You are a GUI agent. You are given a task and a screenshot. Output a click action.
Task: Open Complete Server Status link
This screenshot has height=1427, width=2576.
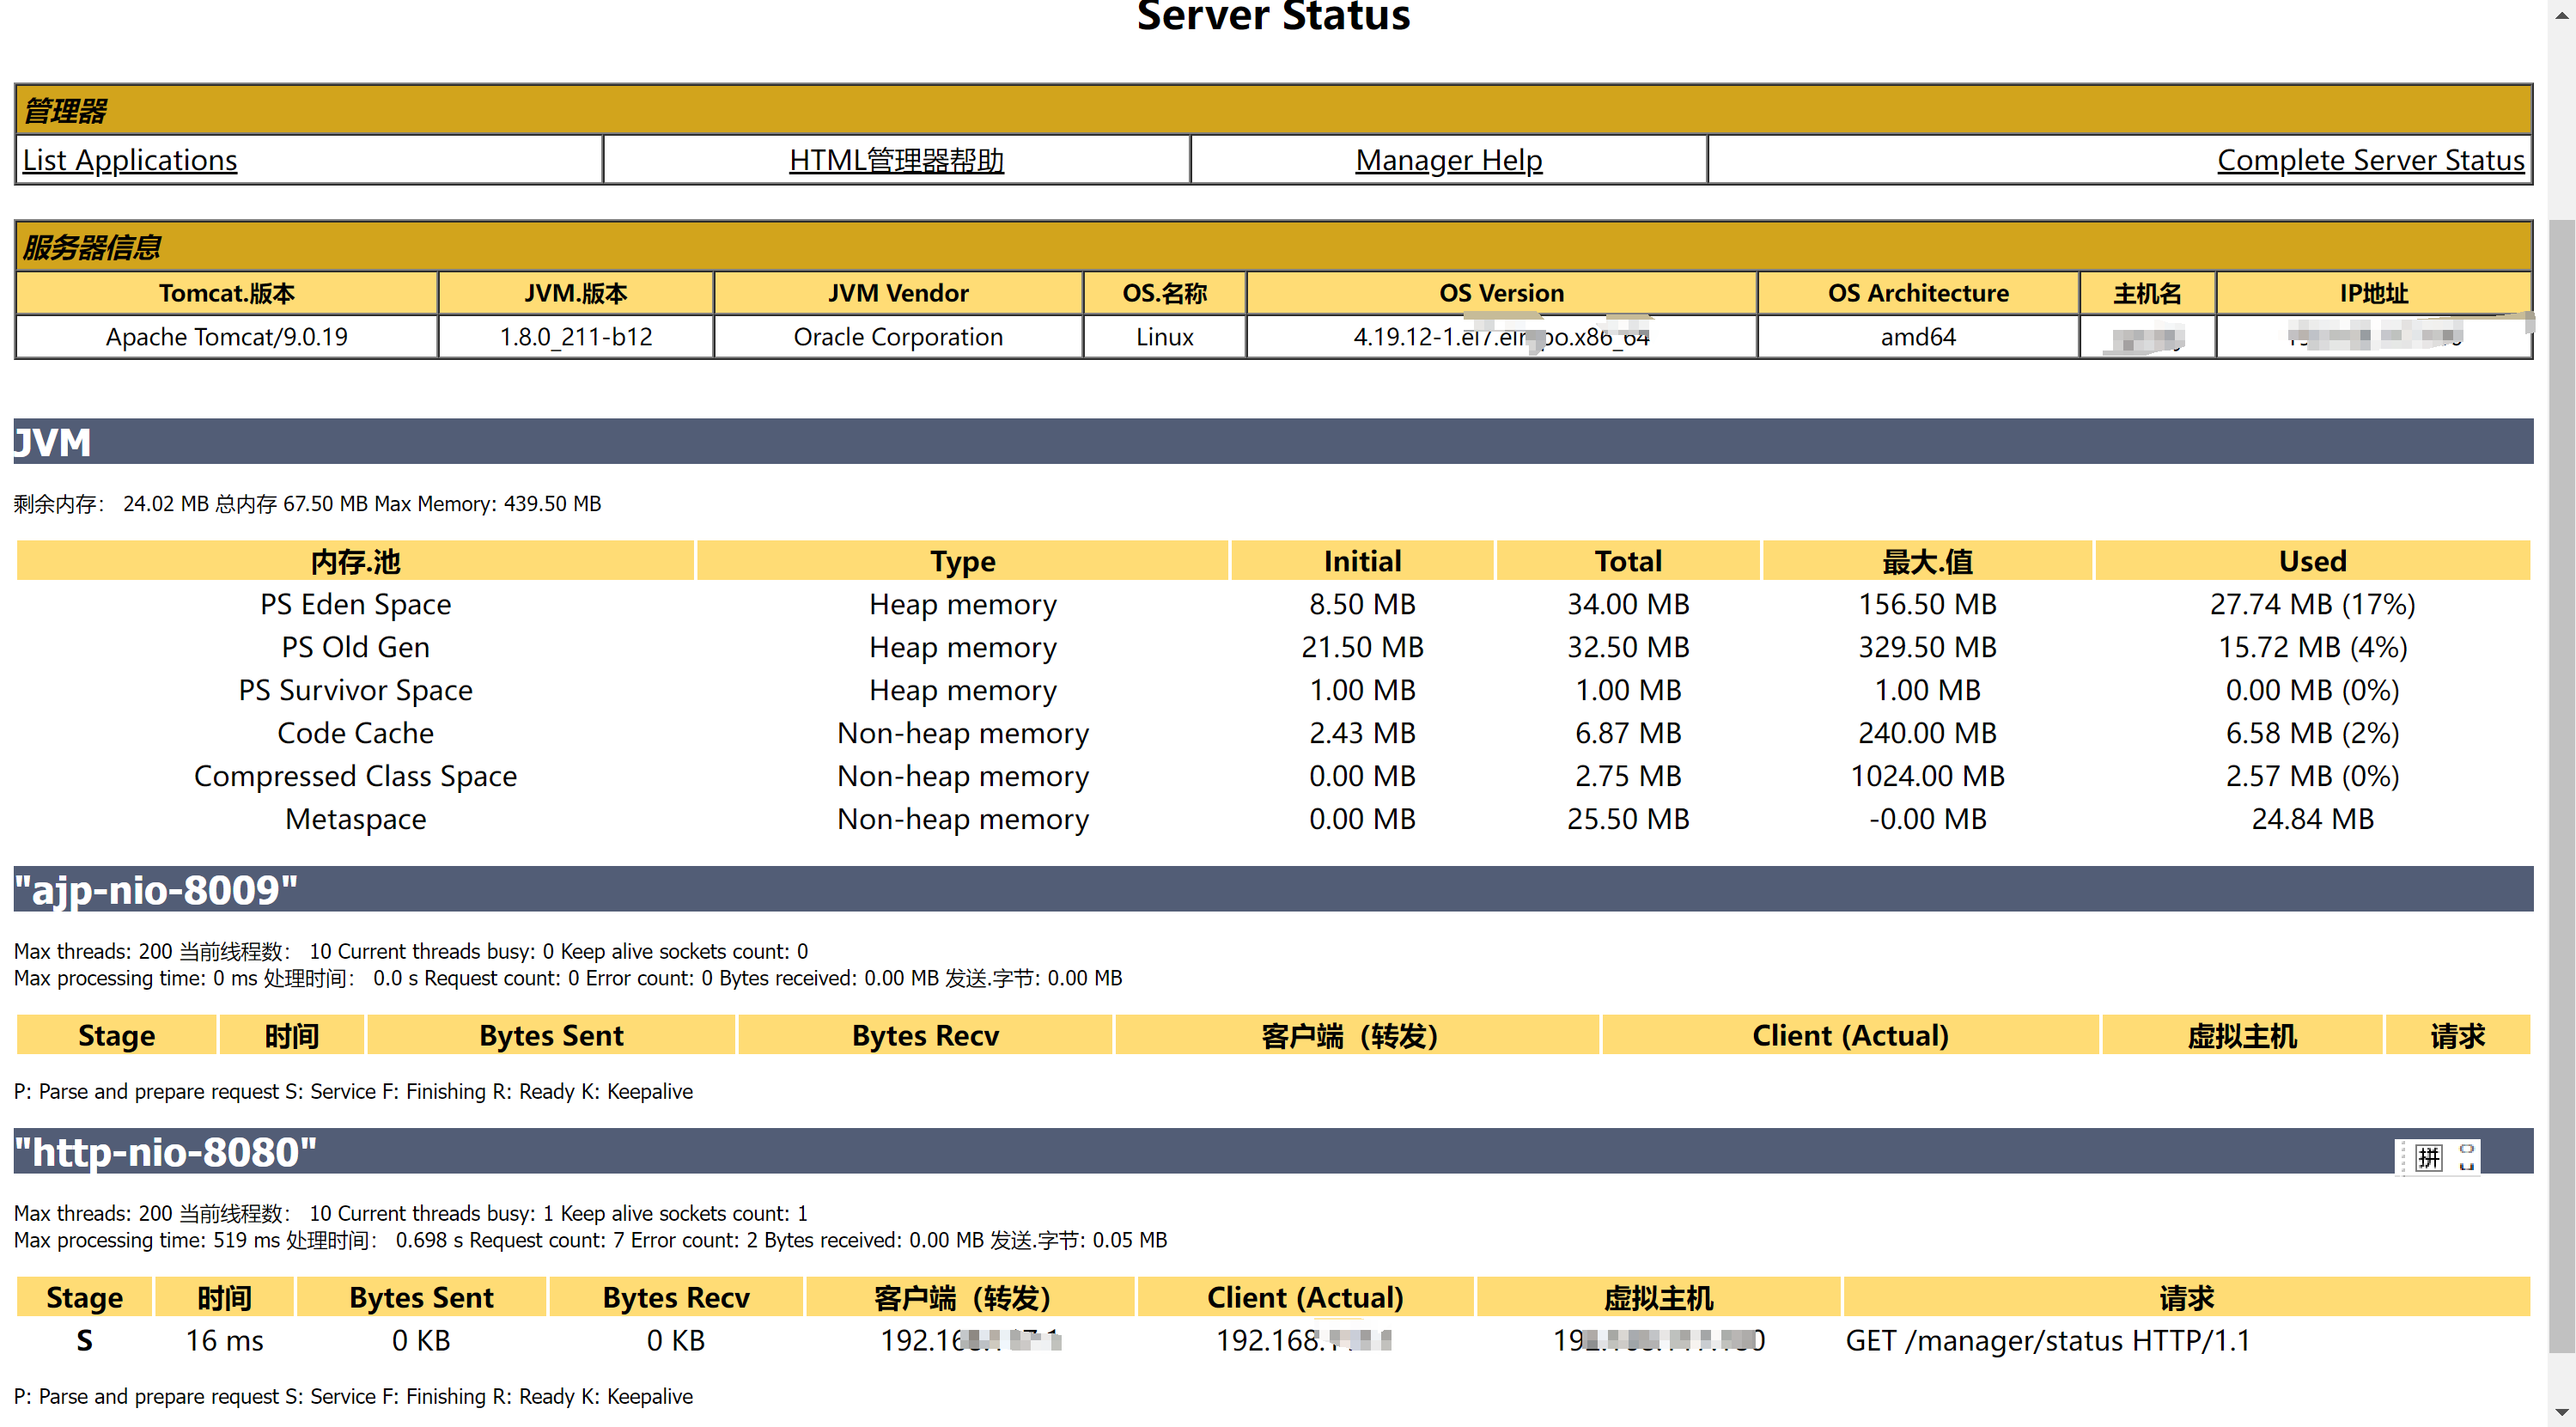coord(2370,160)
